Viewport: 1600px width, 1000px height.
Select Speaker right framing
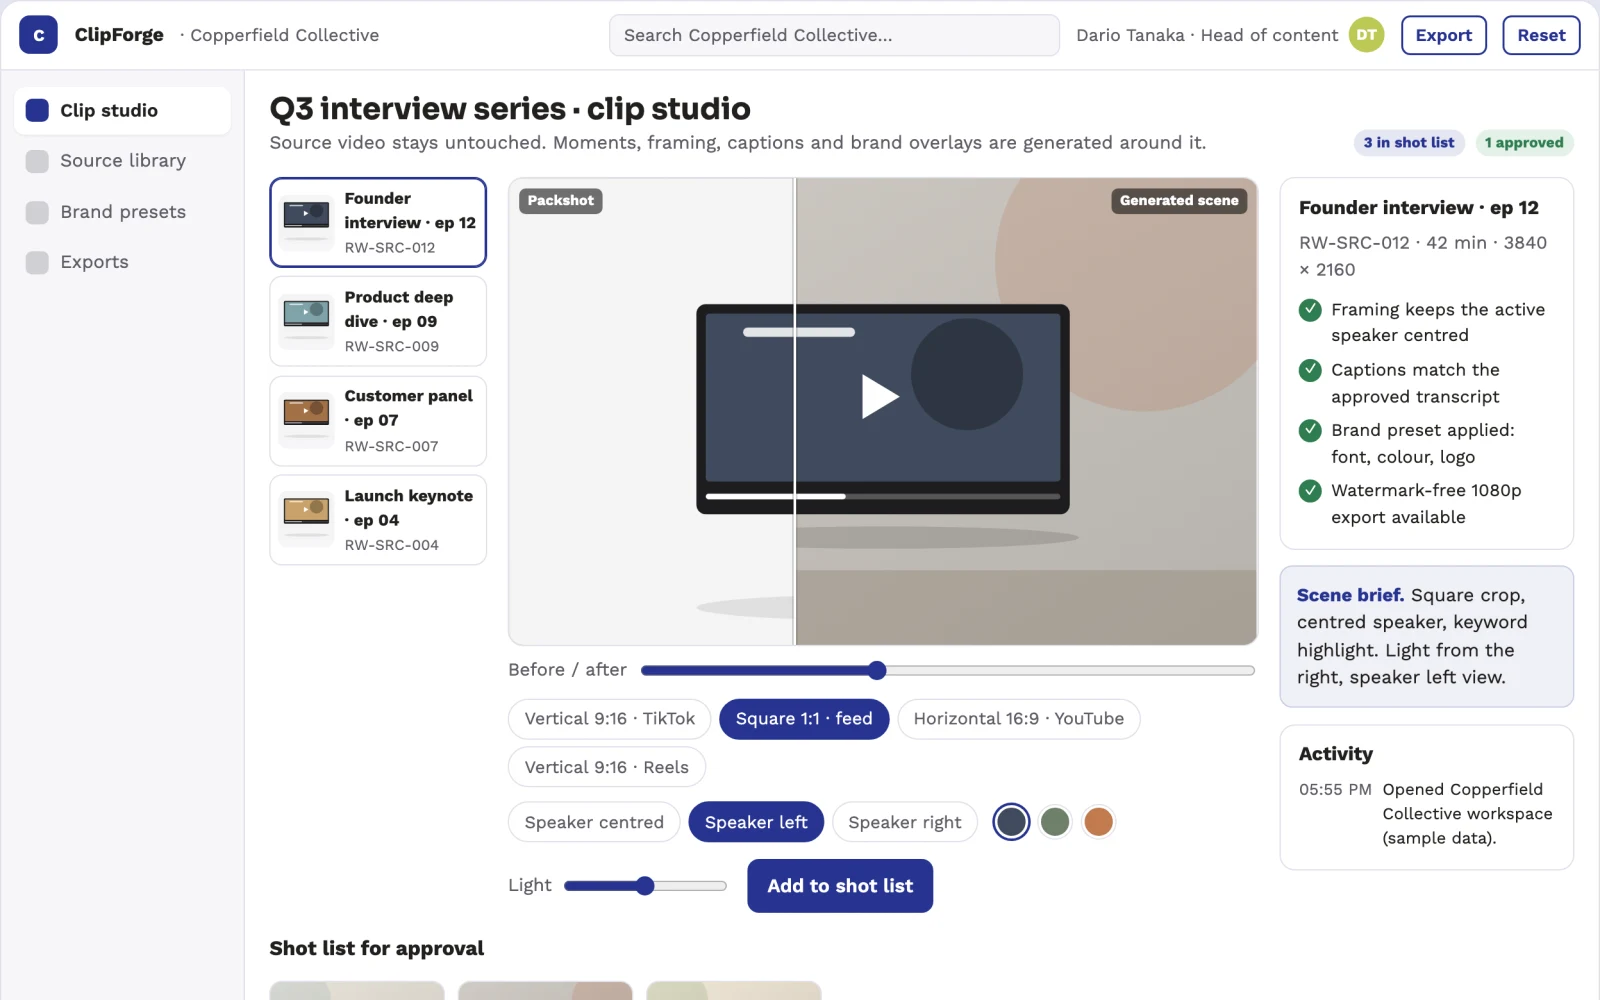[905, 822]
